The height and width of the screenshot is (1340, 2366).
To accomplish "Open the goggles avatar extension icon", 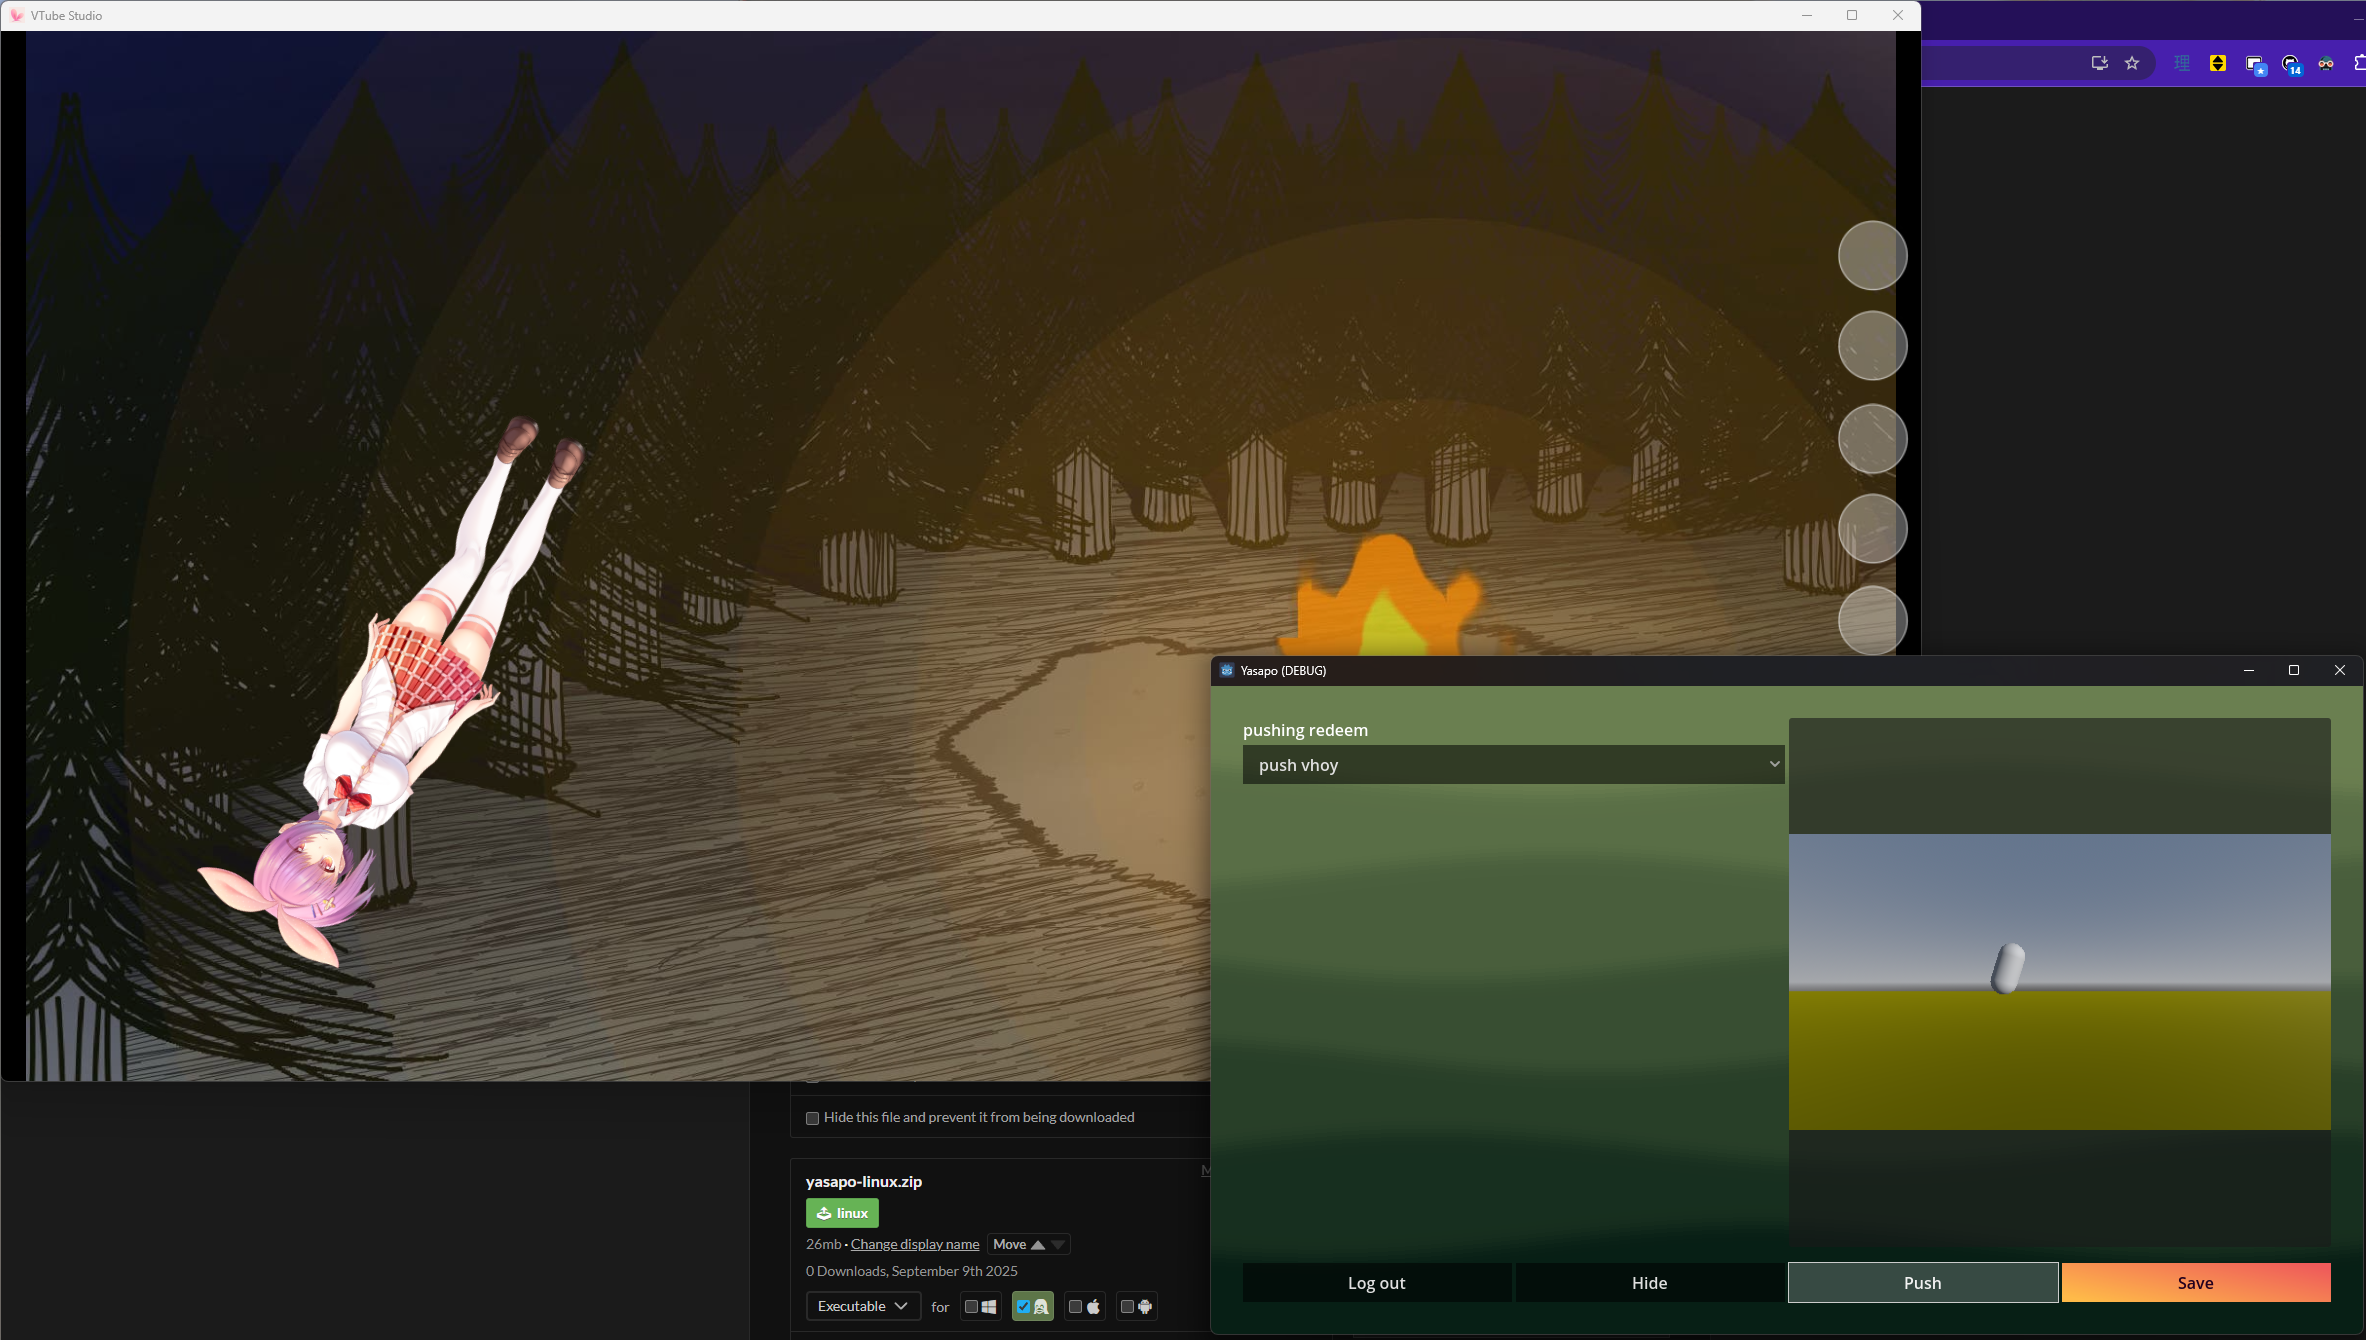I will pos(2326,63).
